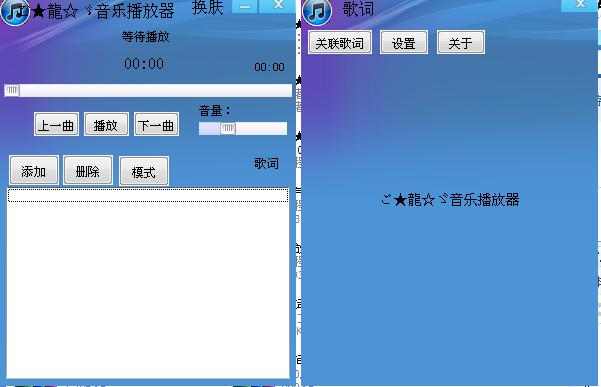Open the 歌词 lyrics link in player

[266, 164]
